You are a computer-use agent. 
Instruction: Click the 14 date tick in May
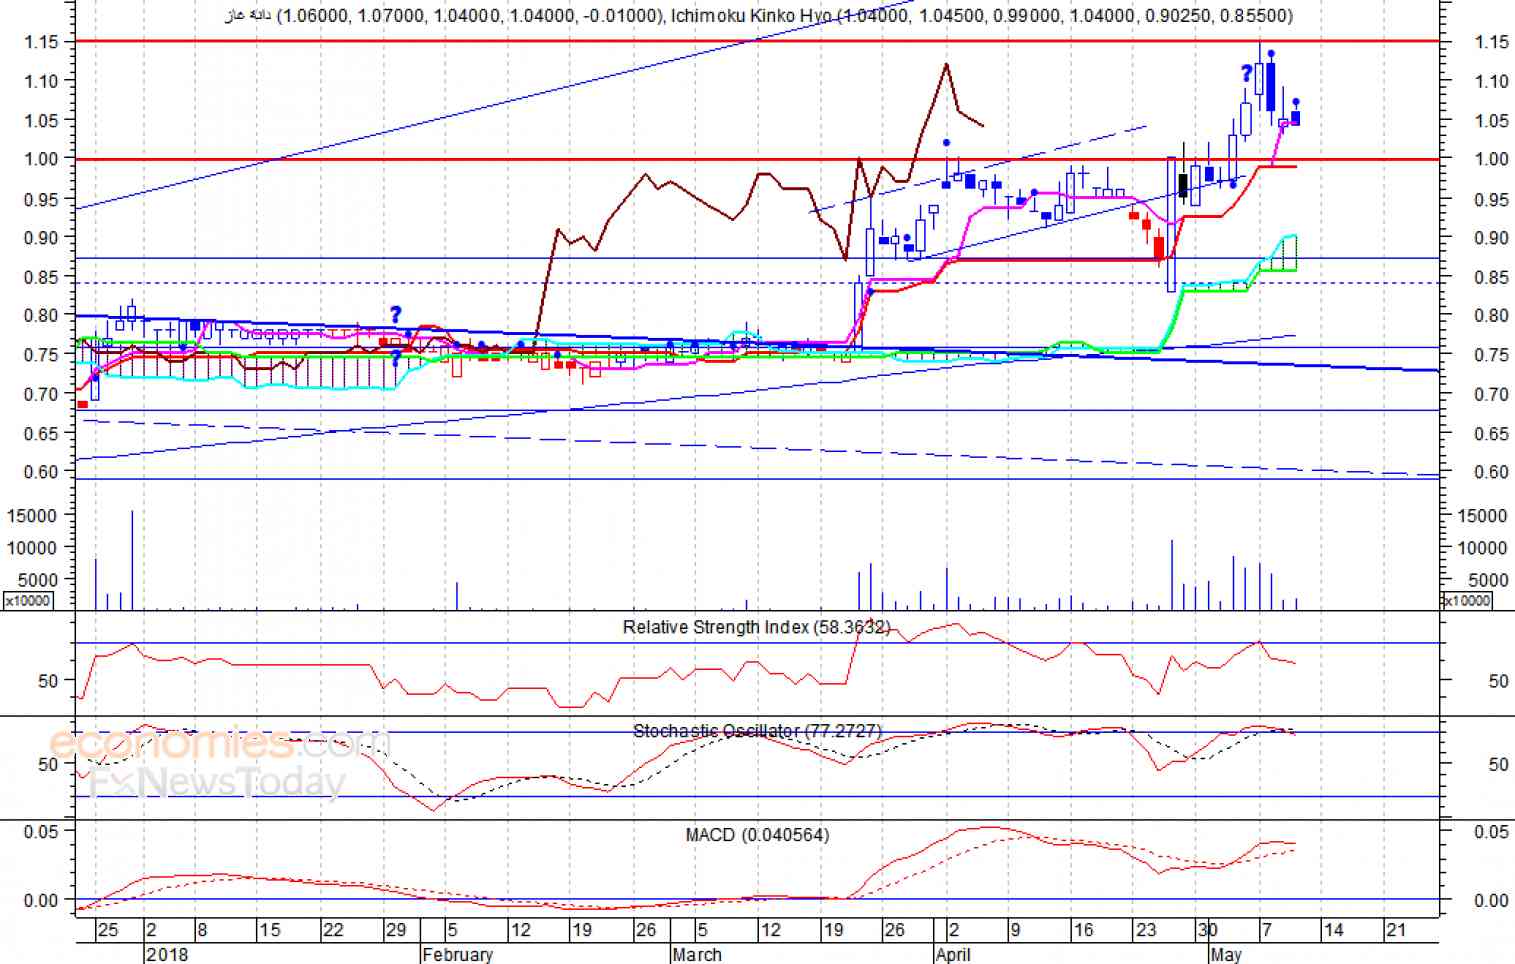(1333, 931)
